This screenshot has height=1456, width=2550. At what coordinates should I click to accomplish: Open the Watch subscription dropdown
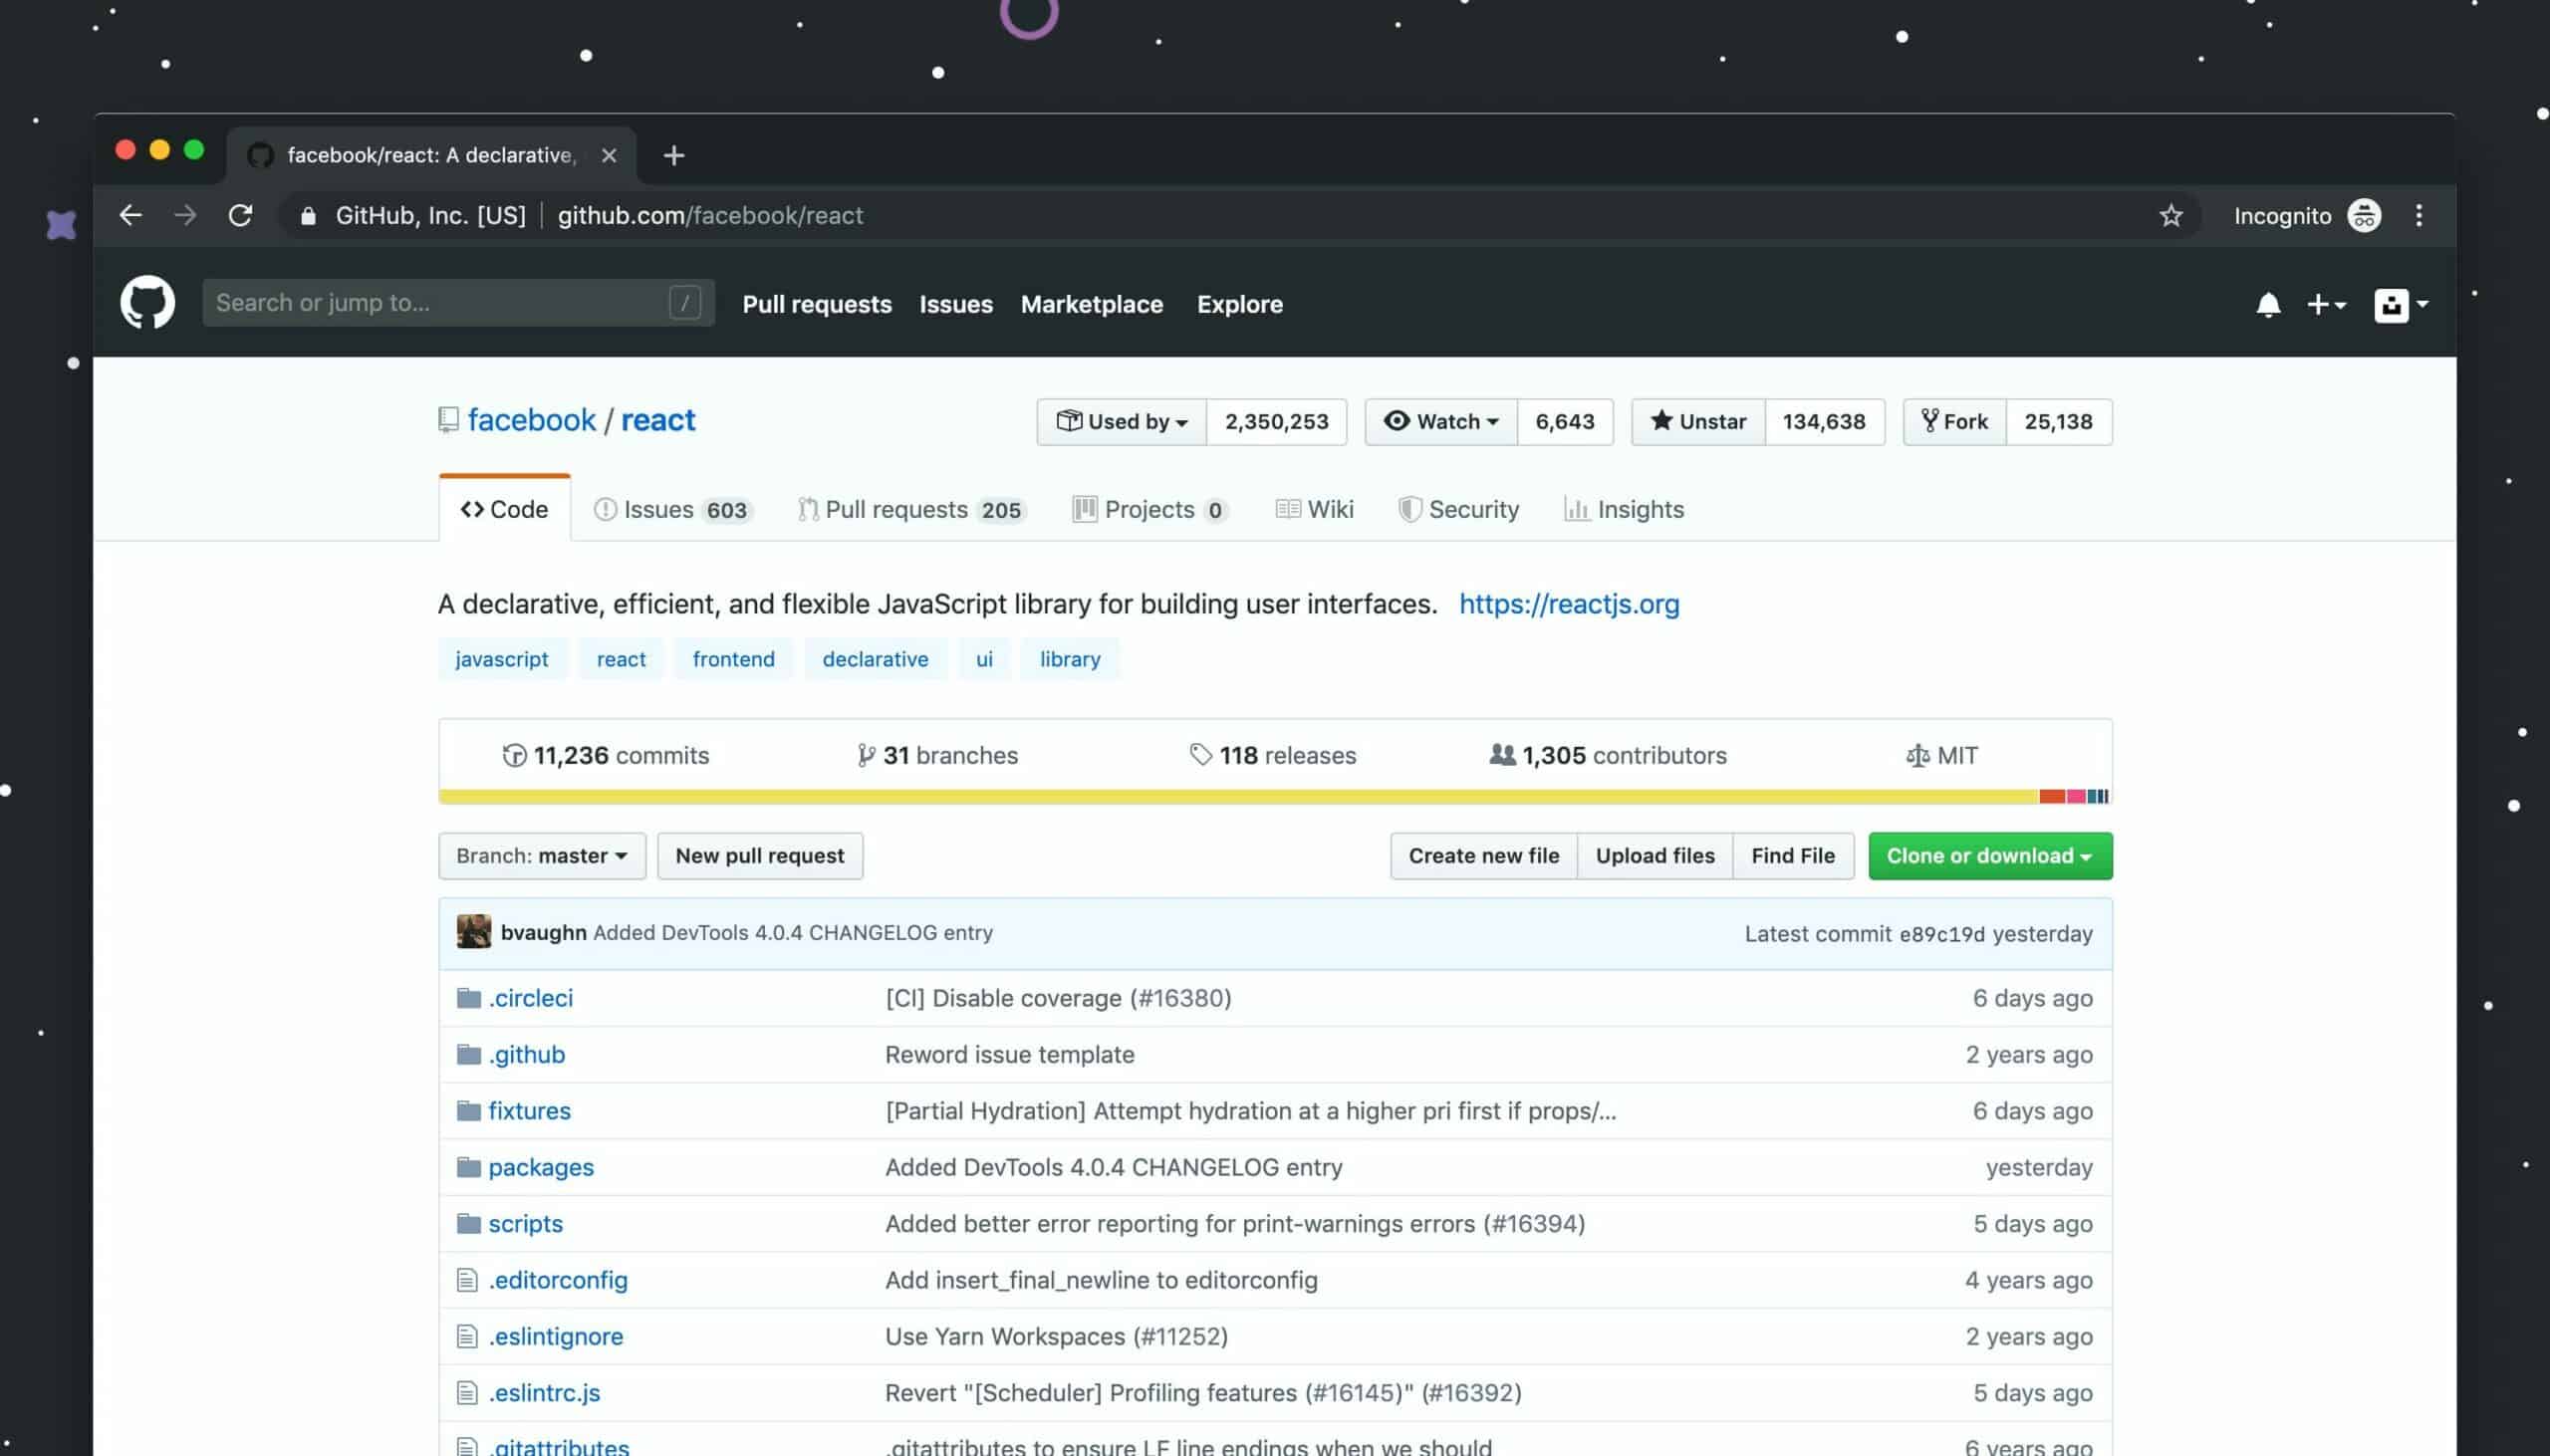[x=1440, y=421]
